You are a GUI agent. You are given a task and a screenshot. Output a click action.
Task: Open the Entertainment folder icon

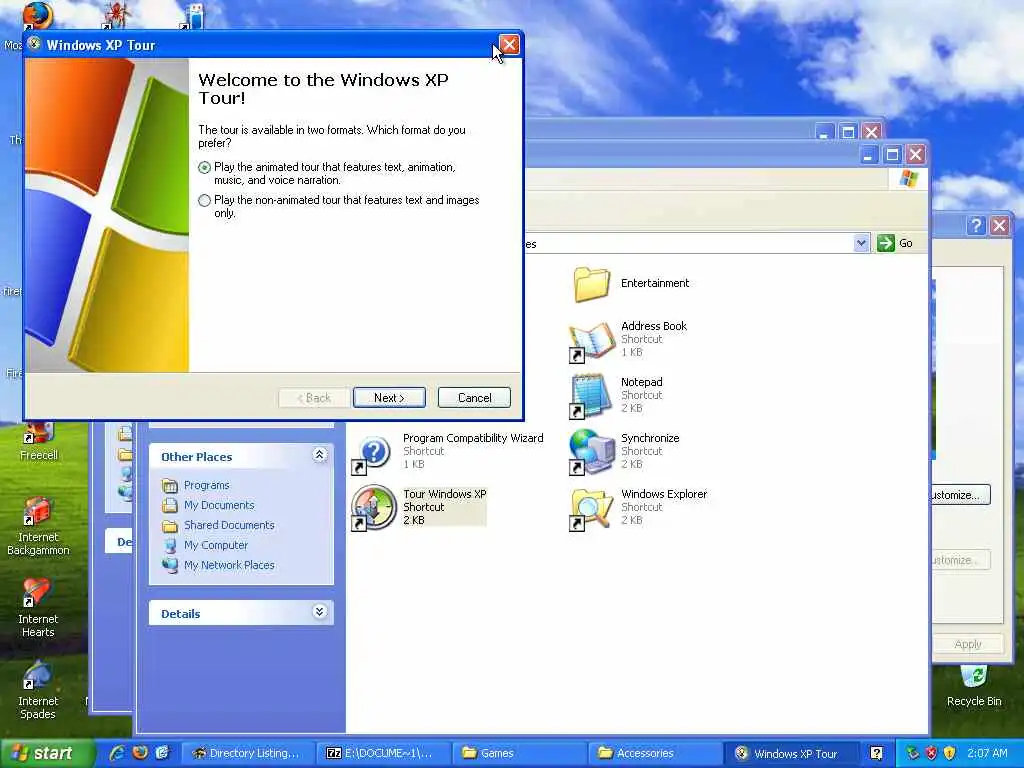pyautogui.click(x=592, y=283)
